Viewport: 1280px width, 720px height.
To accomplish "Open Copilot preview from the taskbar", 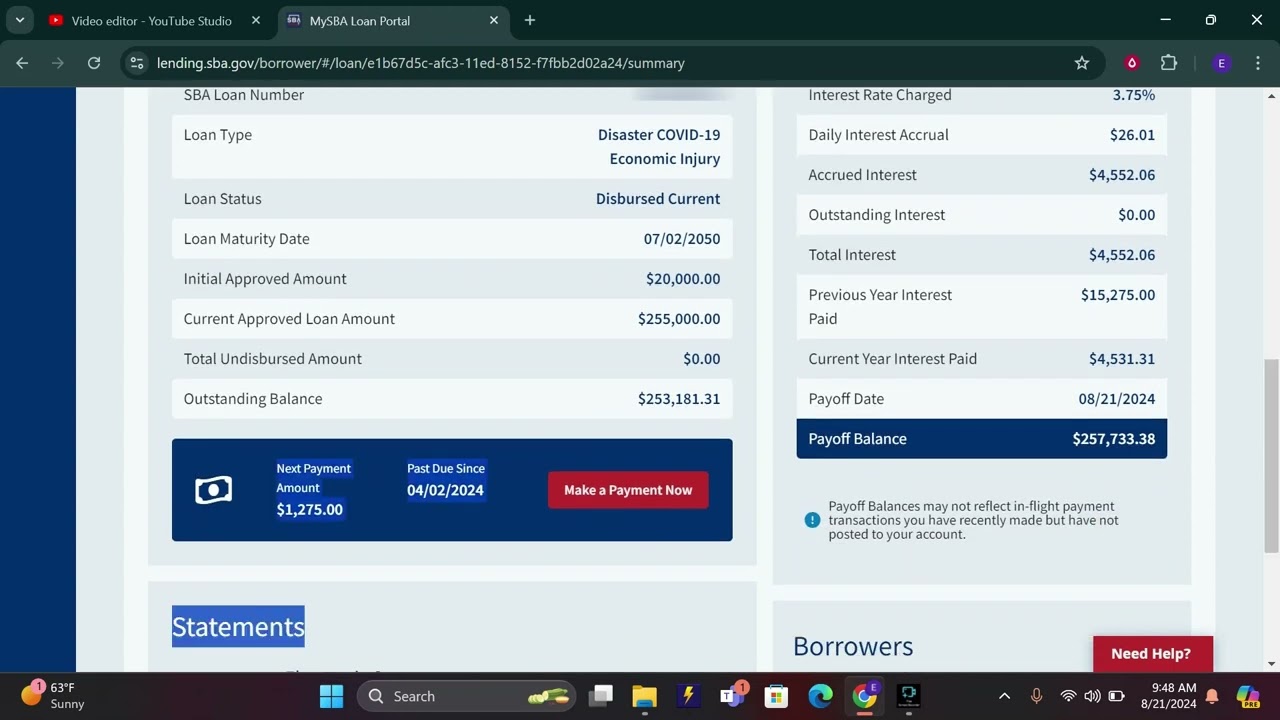I will (1248, 696).
